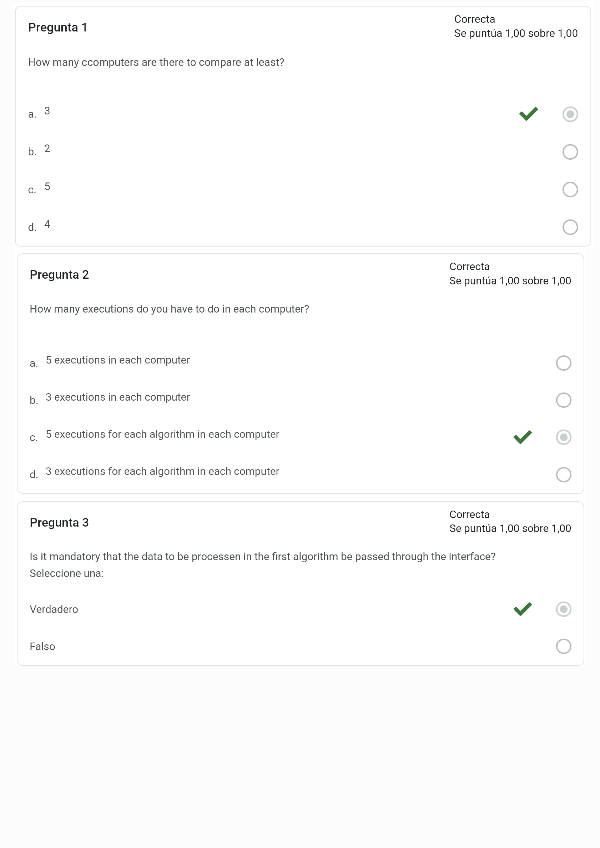Select the Verdadero radio button
Screen dimensions: 600x848
tap(564, 609)
